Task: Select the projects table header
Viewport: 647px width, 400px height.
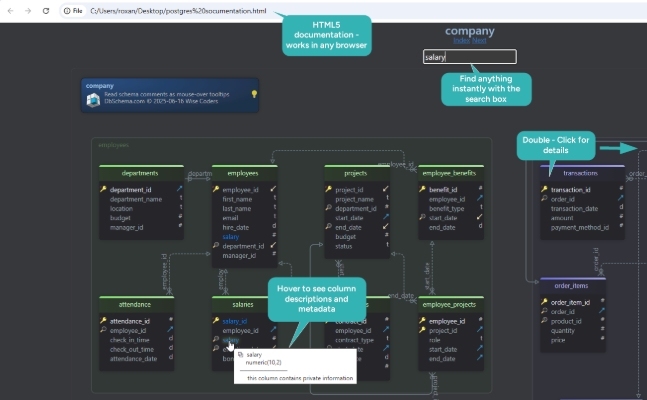Action: (357, 172)
